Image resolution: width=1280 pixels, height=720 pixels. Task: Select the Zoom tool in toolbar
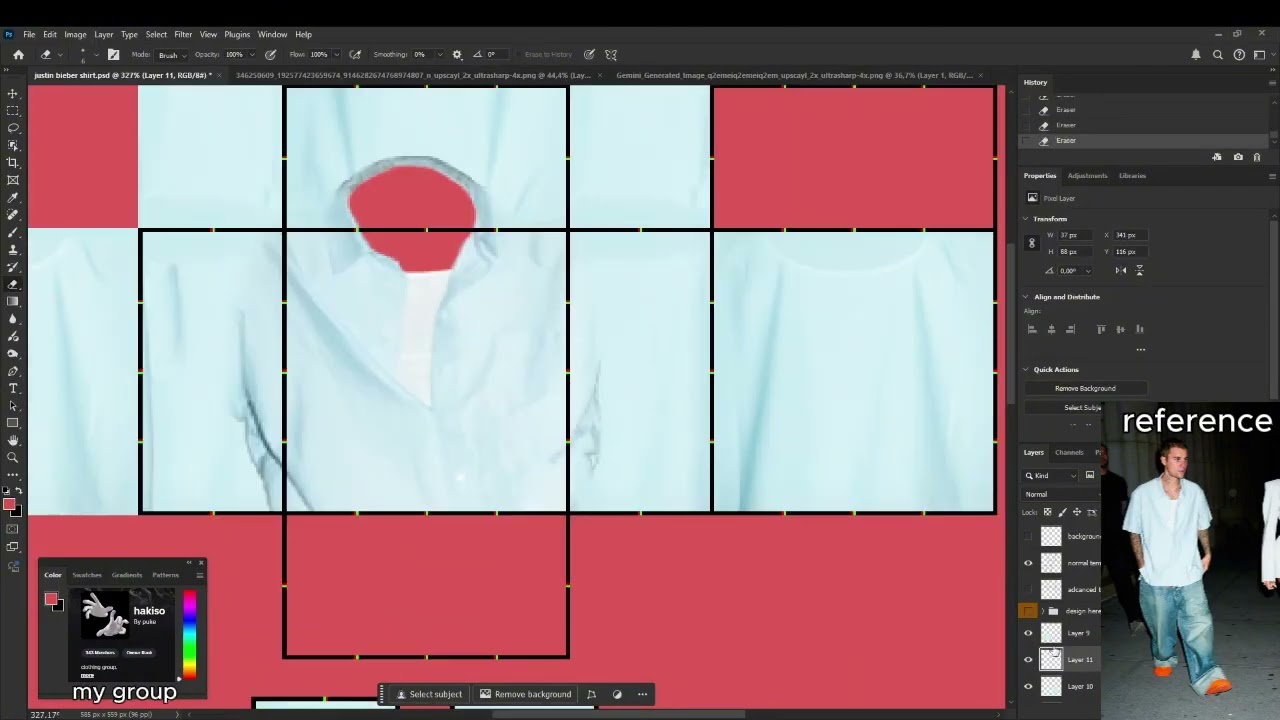pos(13,457)
